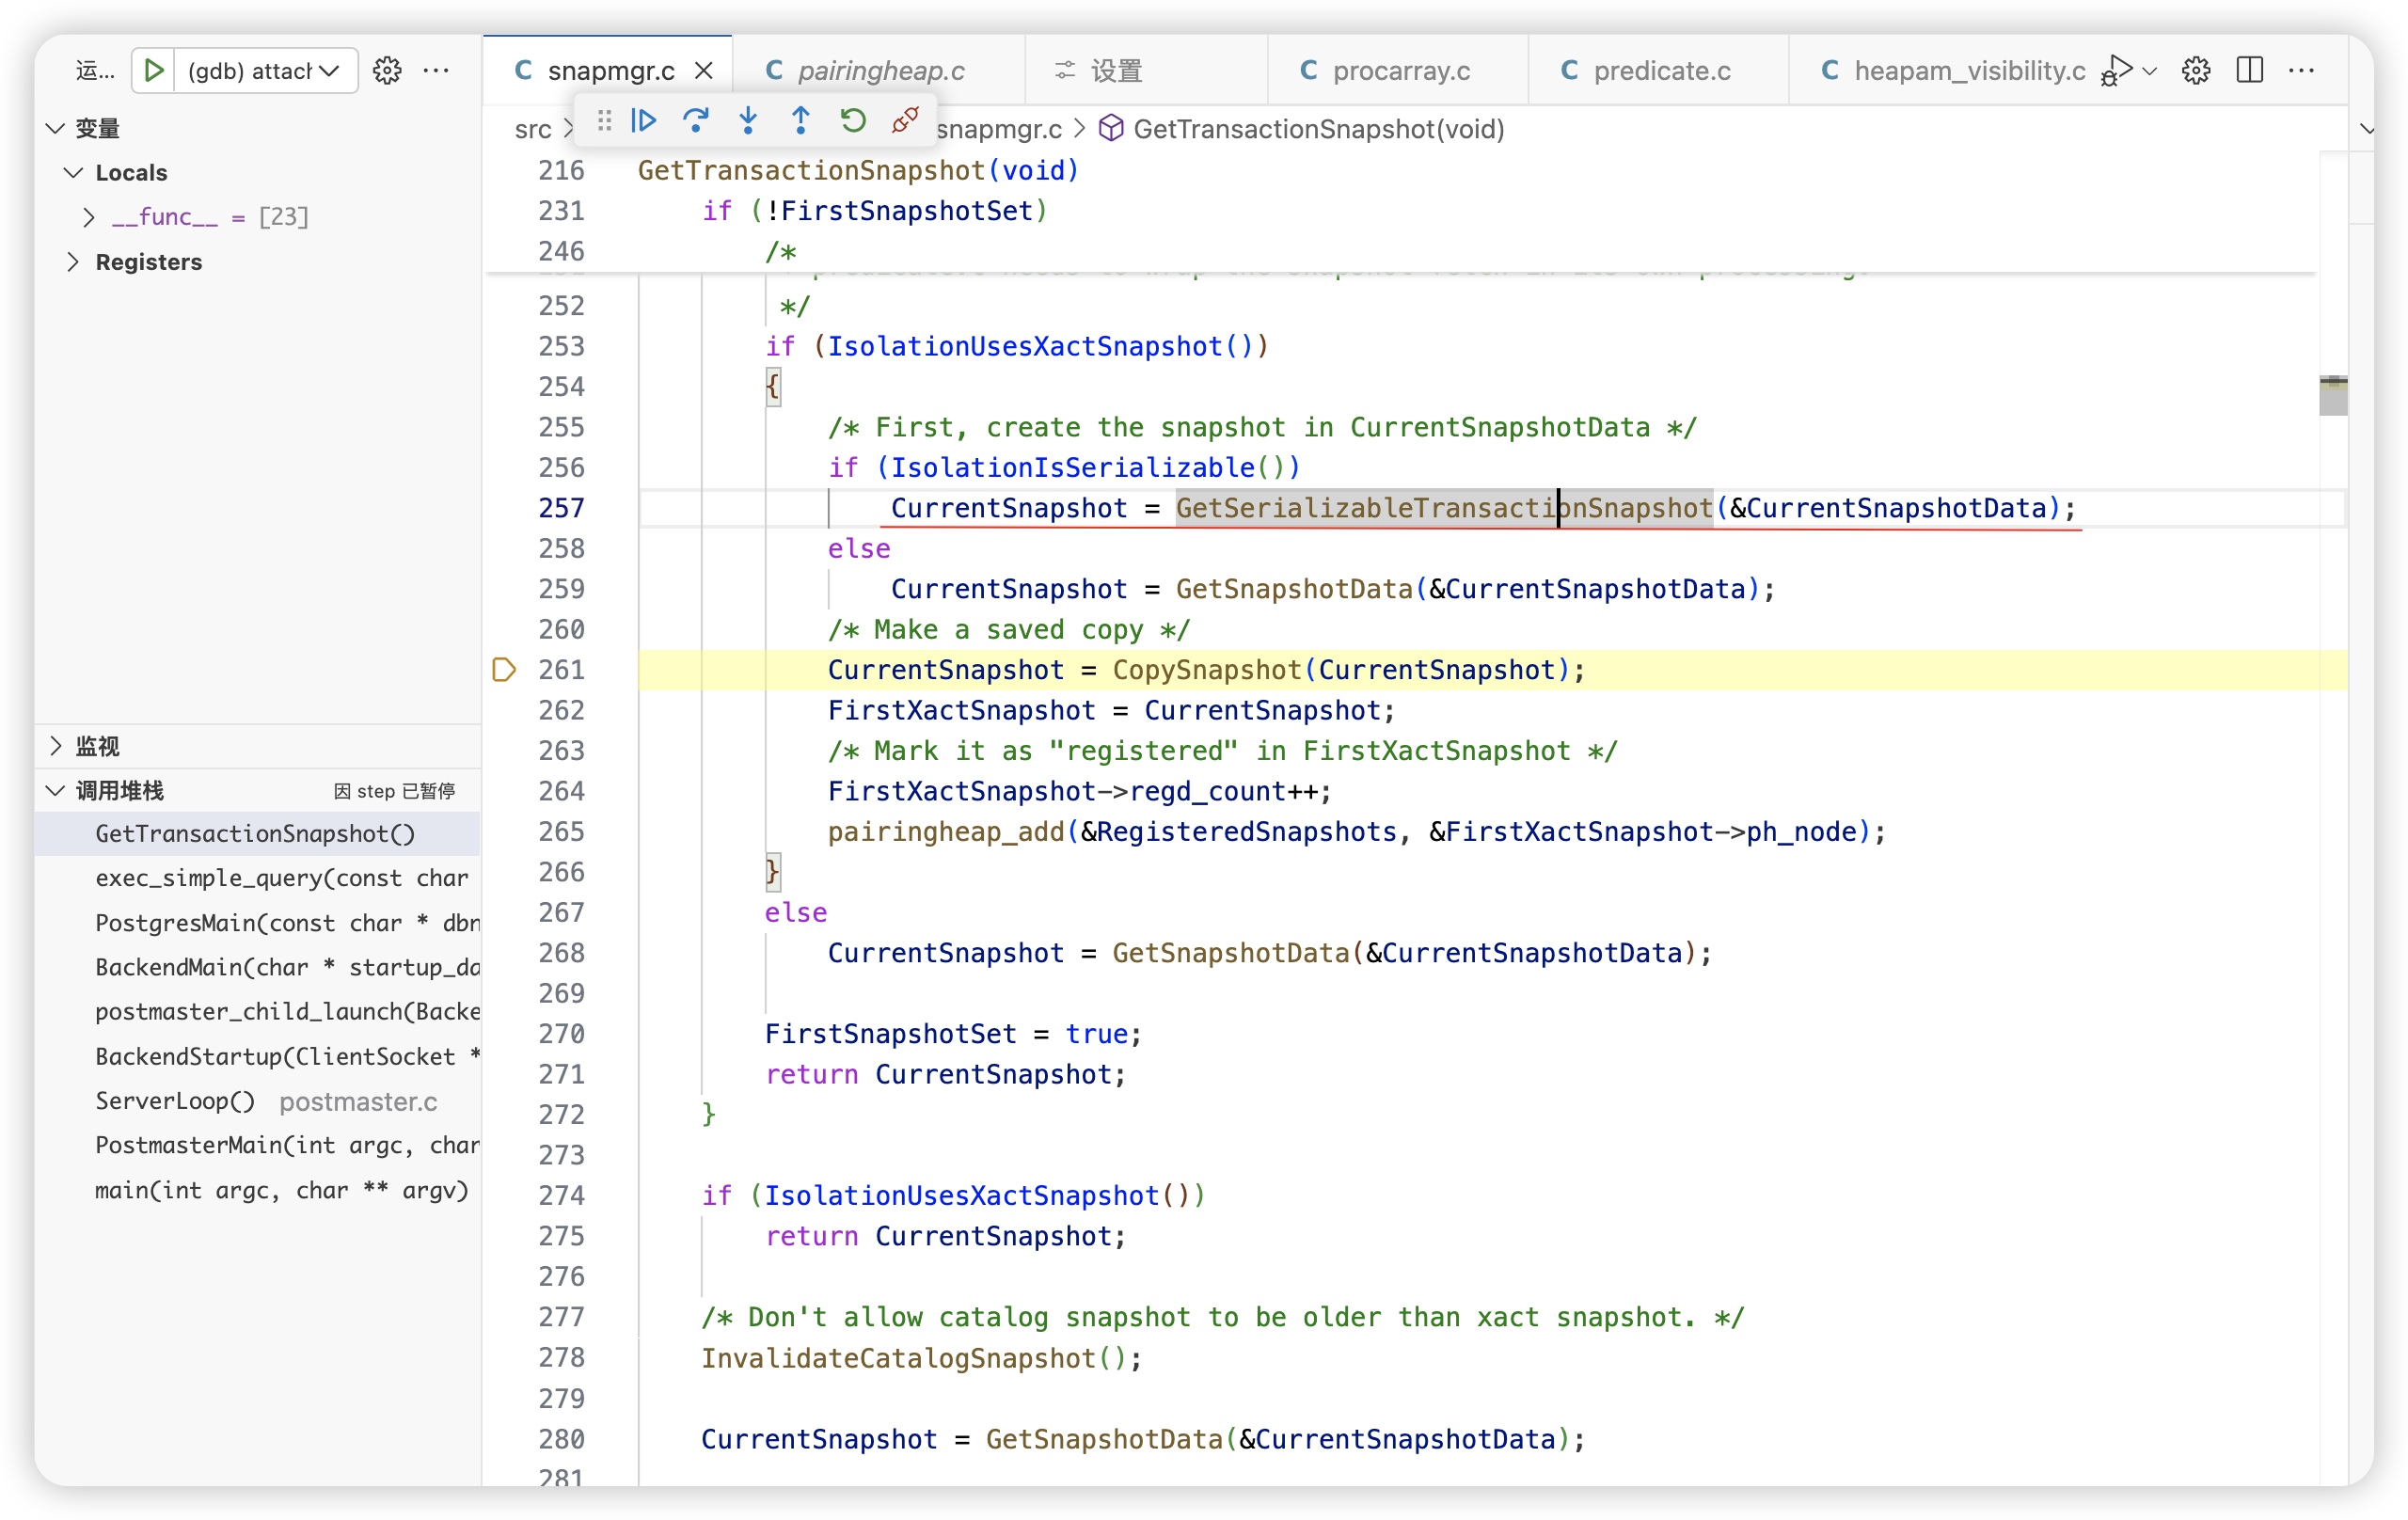Switch to the procarray.c tab
2408x1520 pixels.
[1400, 71]
